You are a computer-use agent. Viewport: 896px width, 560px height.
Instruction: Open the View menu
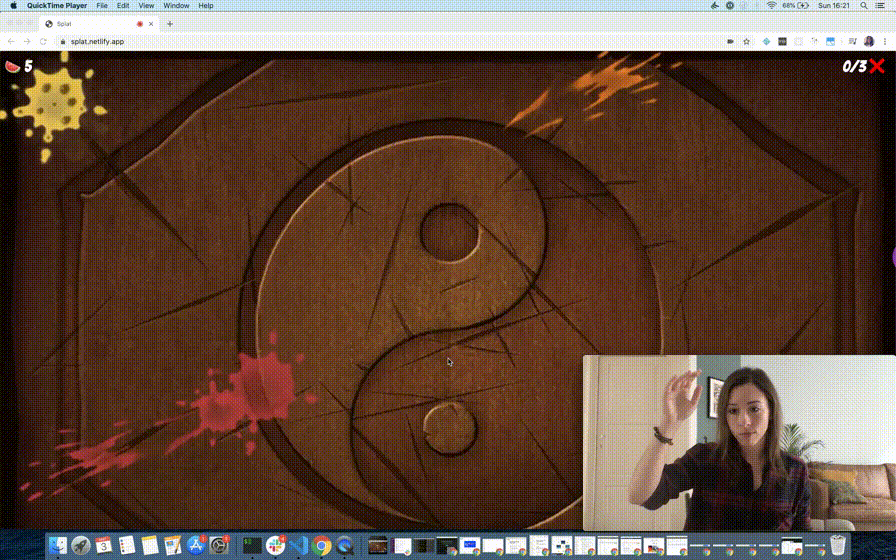click(x=146, y=6)
